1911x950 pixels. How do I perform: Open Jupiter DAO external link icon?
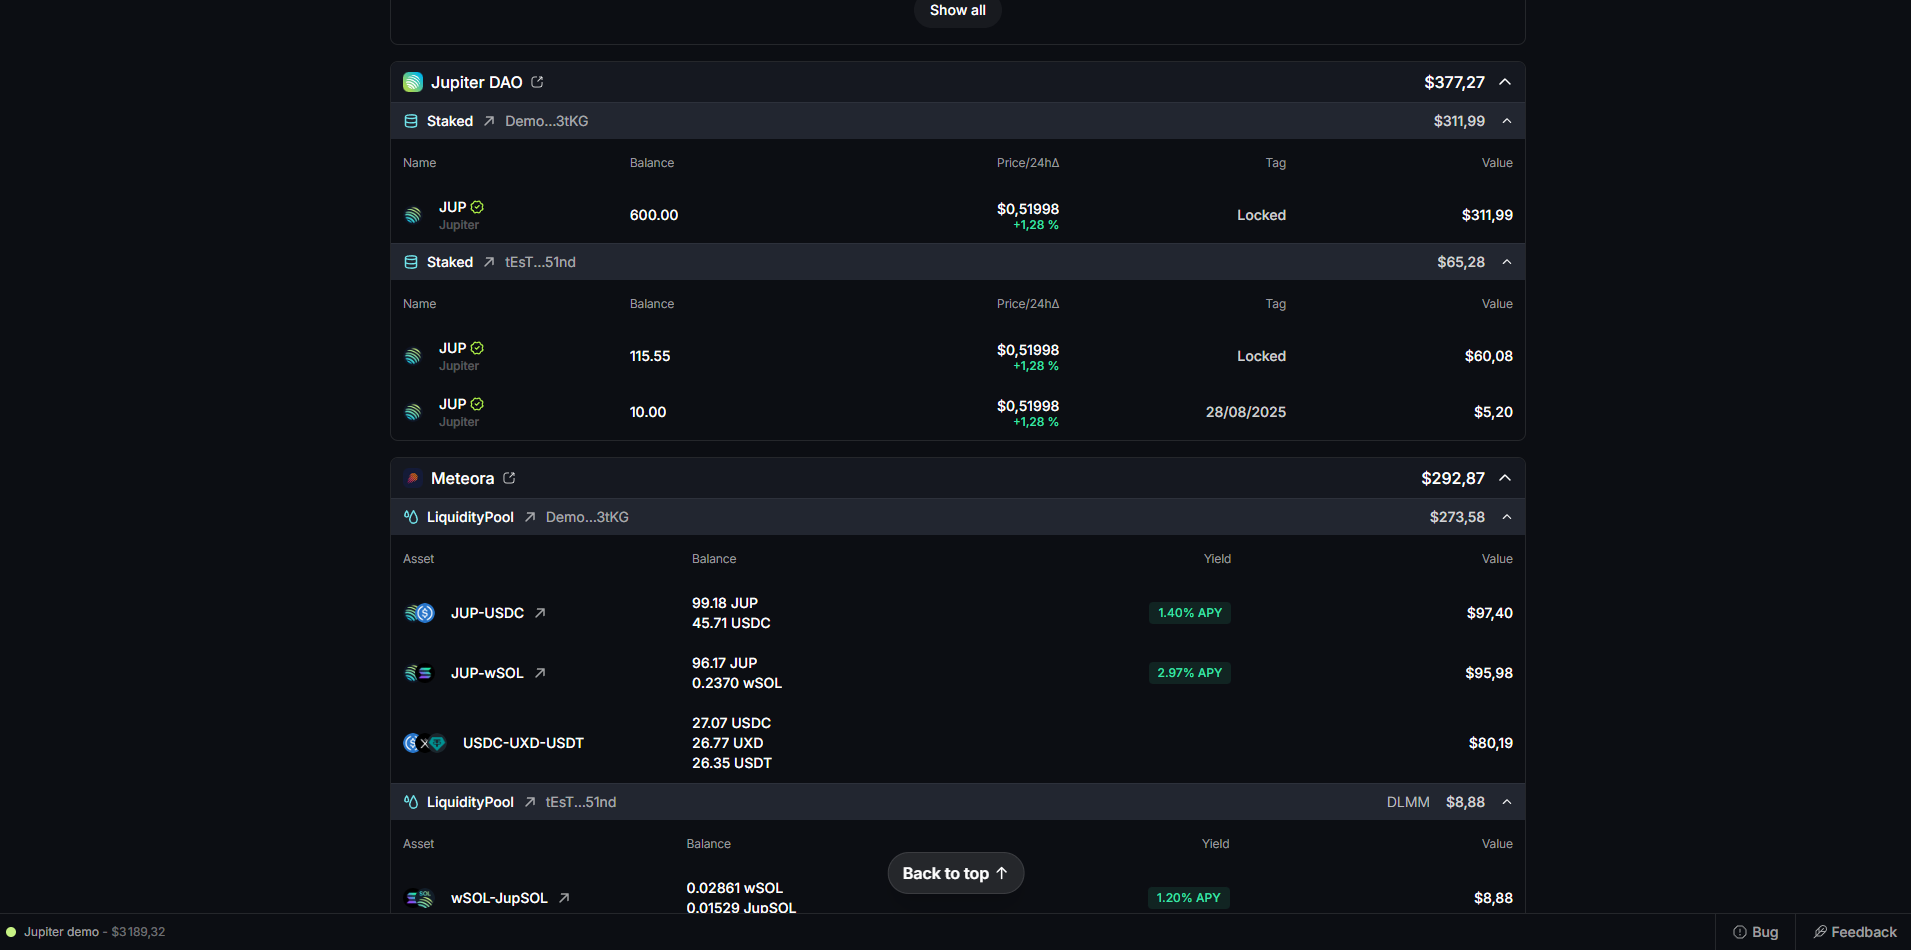[537, 82]
